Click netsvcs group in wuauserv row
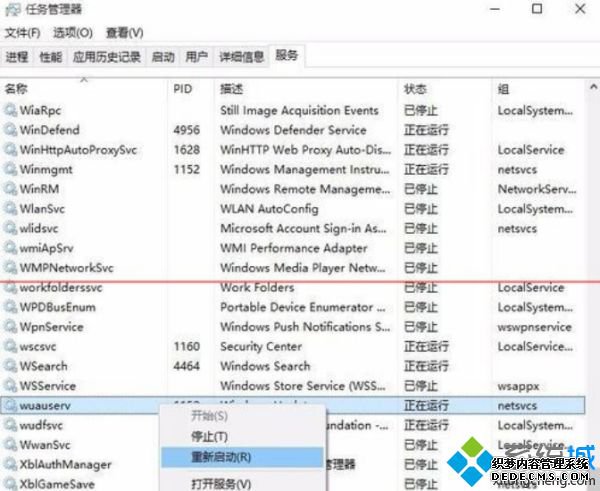 (x=517, y=406)
